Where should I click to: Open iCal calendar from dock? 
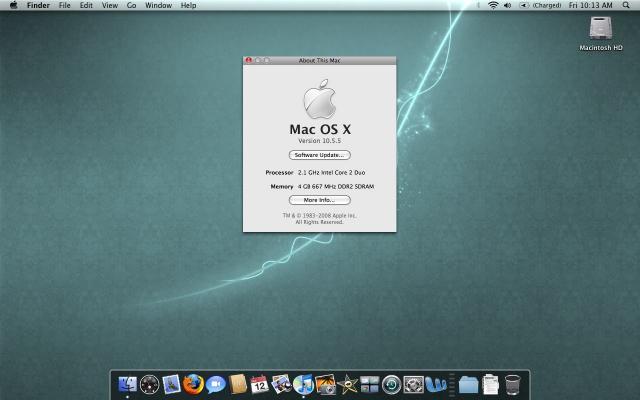[260, 383]
